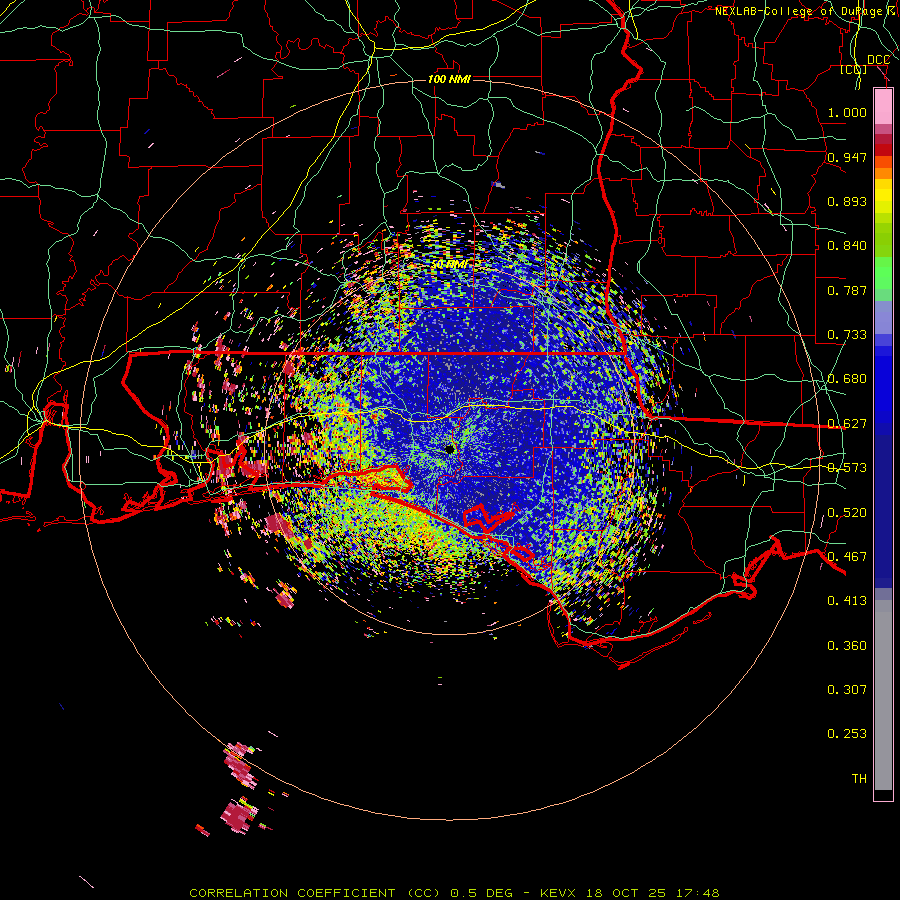Click the black radar site dot
Image resolution: width=900 pixels, height=900 pixels.
tap(451, 449)
